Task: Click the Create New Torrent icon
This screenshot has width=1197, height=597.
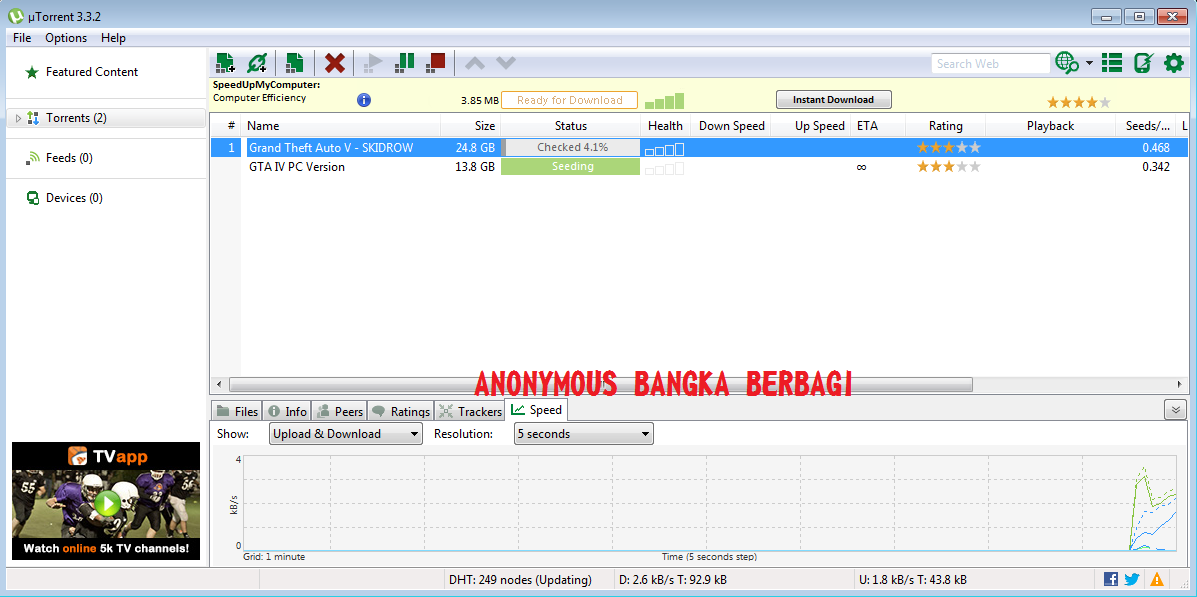Action: pyautogui.click(x=295, y=63)
